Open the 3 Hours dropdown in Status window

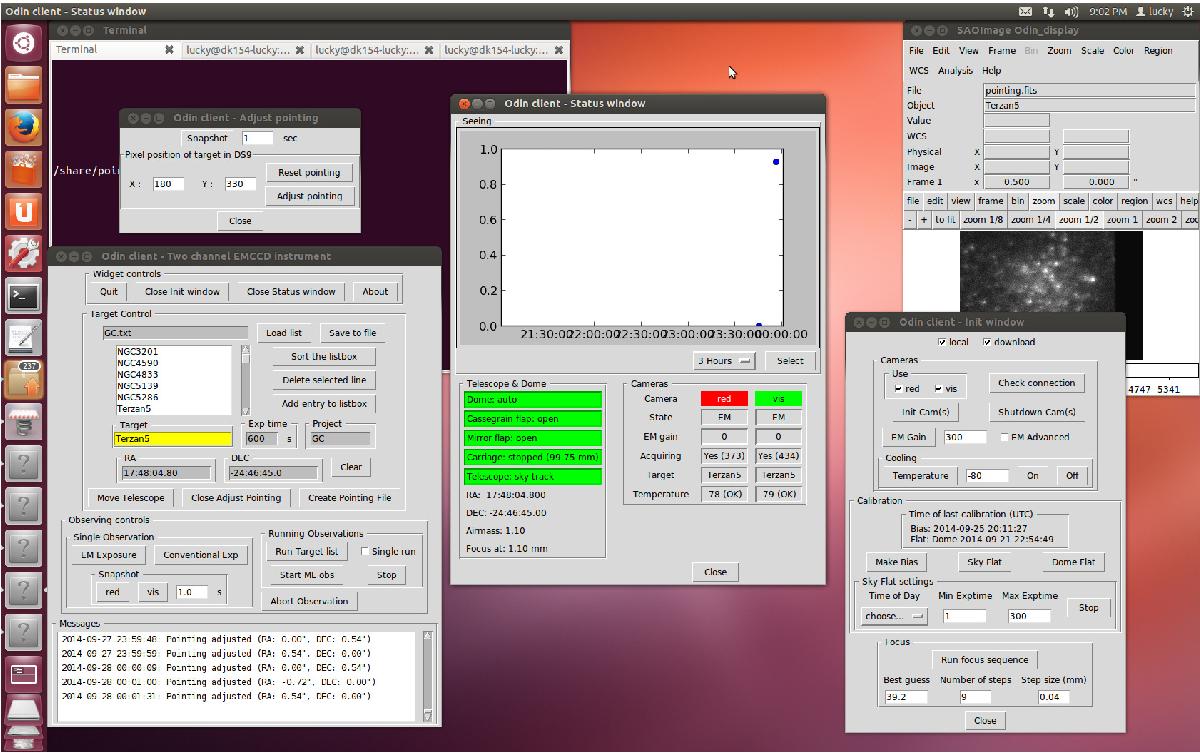(724, 360)
